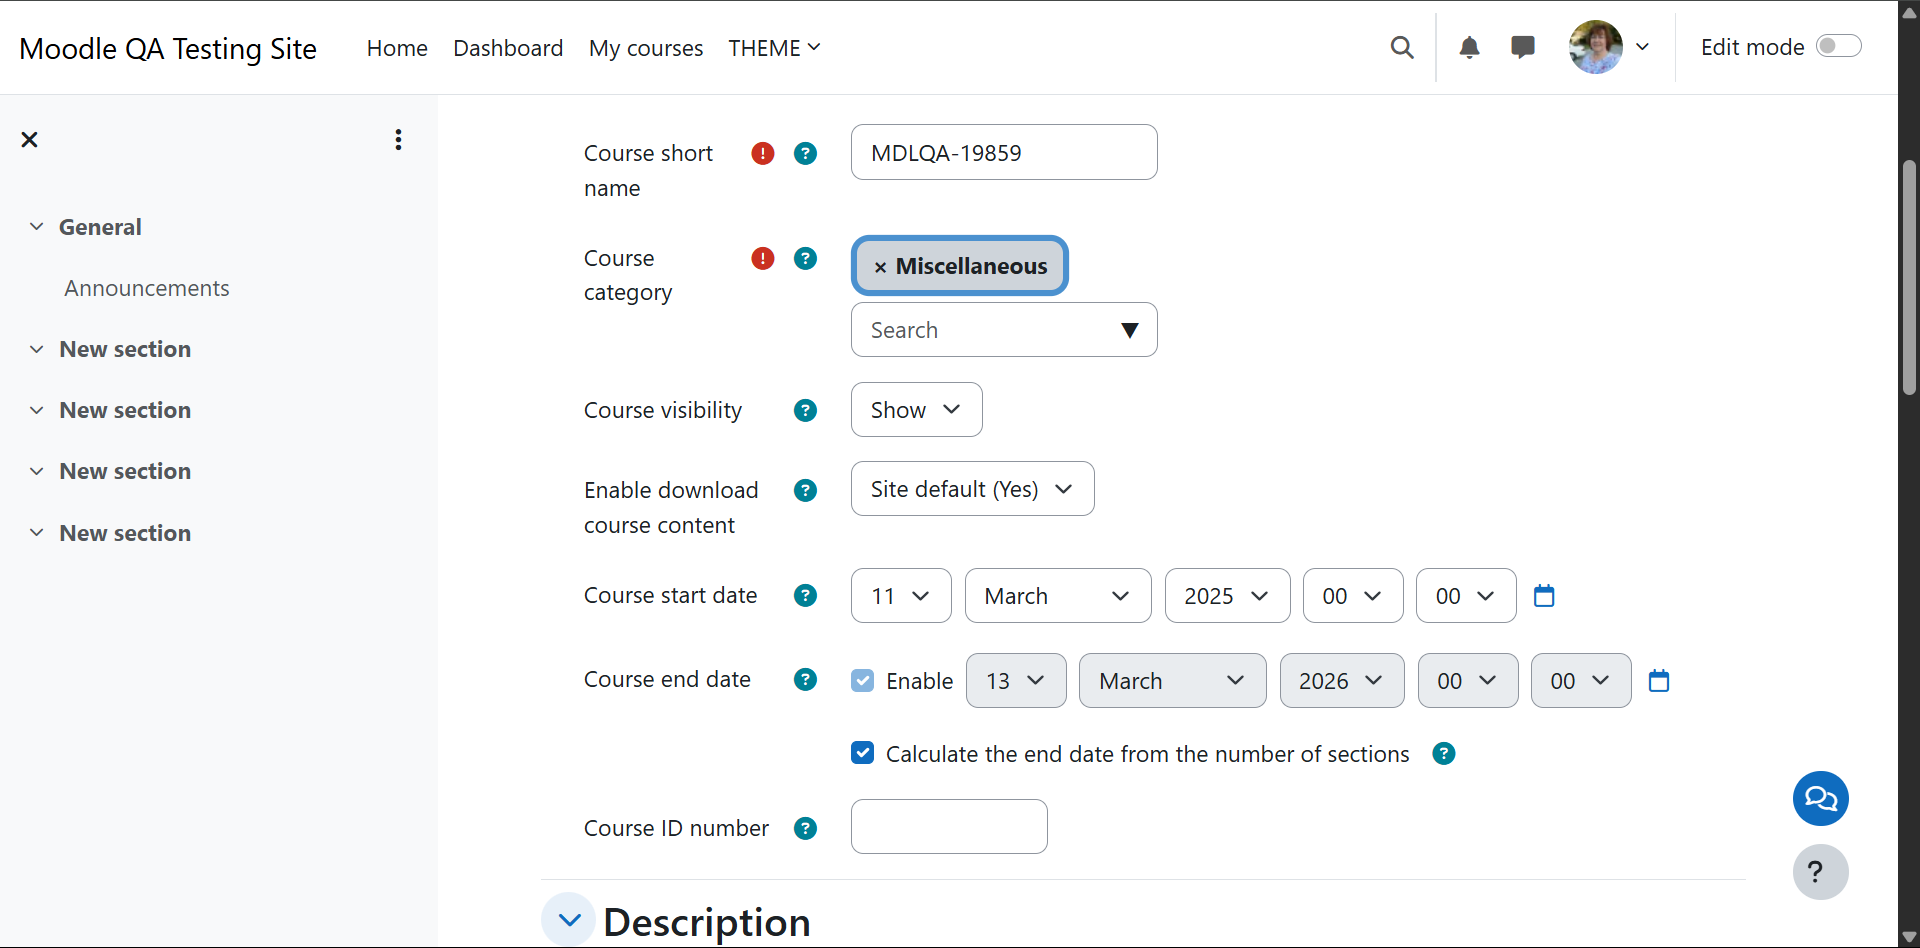Open start date year 2025 dropdown
This screenshot has height=948, width=1920.
[x=1227, y=596]
